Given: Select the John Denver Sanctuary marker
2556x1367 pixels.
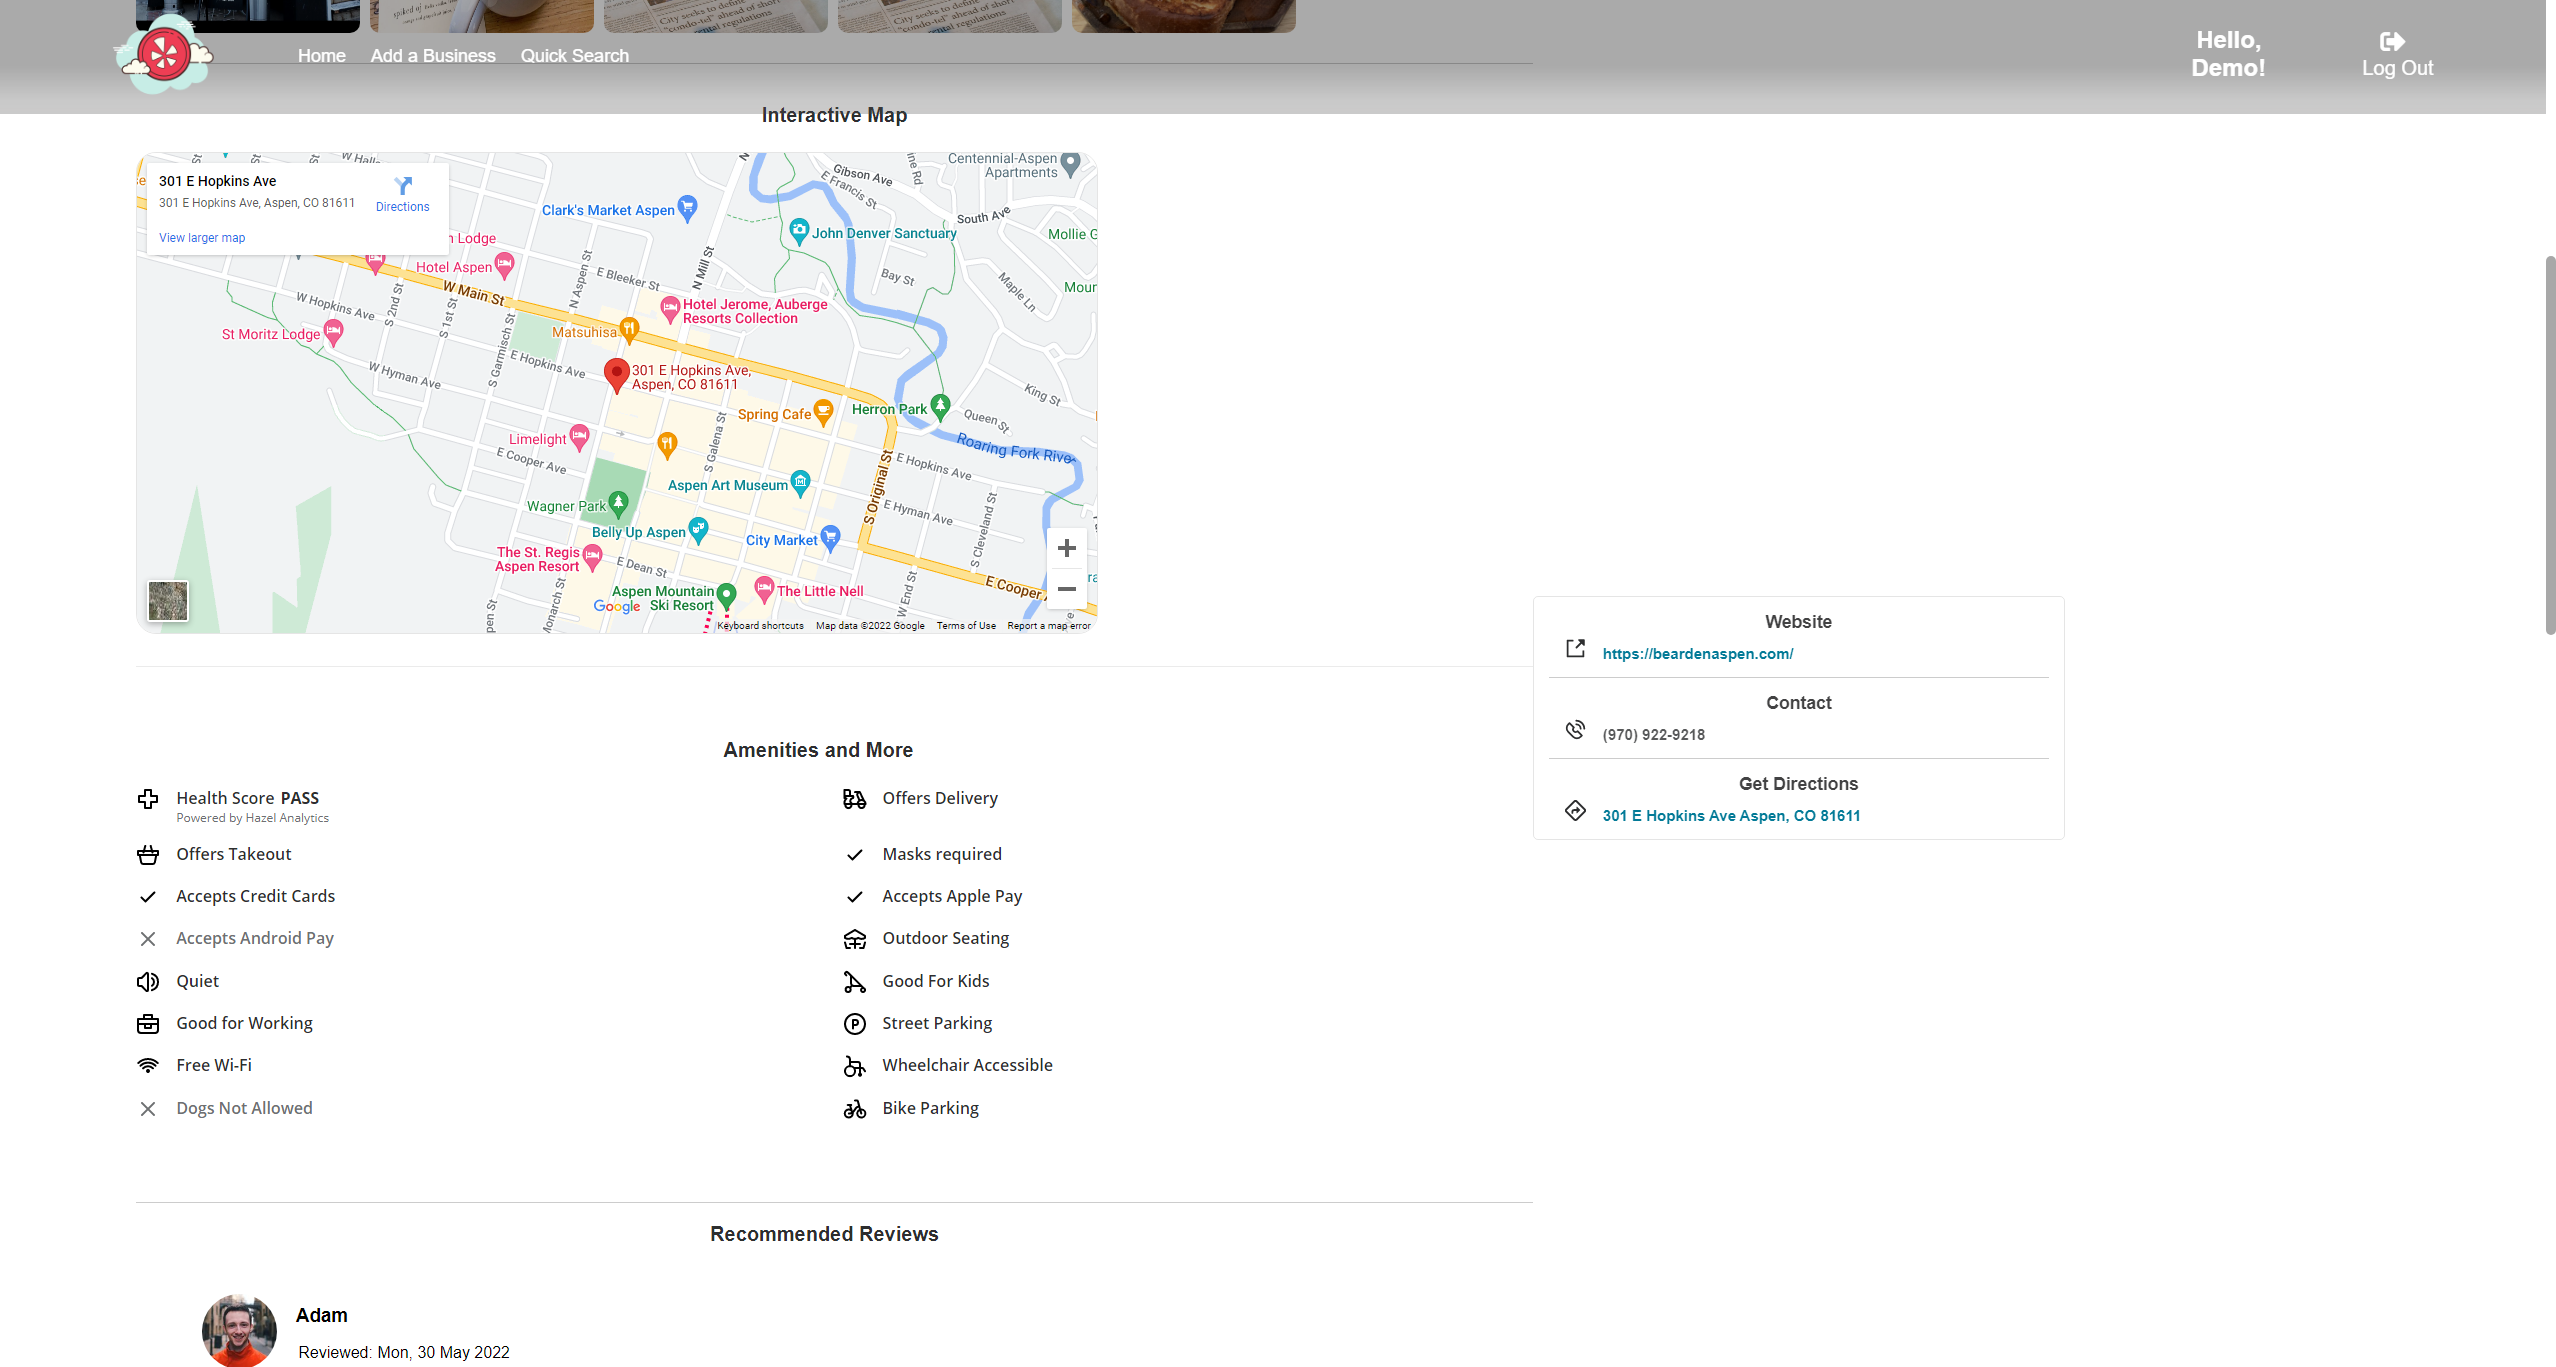Looking at the screenshot, I should [799, 231].
